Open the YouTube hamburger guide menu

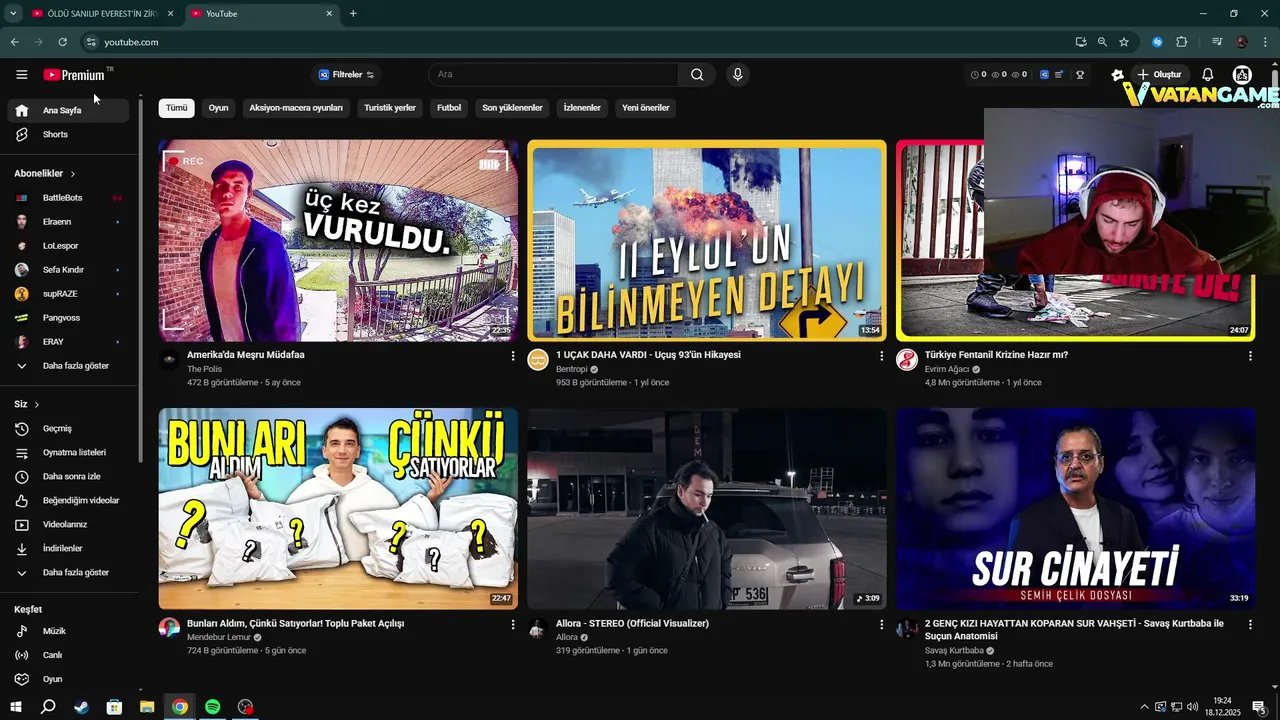21,75
